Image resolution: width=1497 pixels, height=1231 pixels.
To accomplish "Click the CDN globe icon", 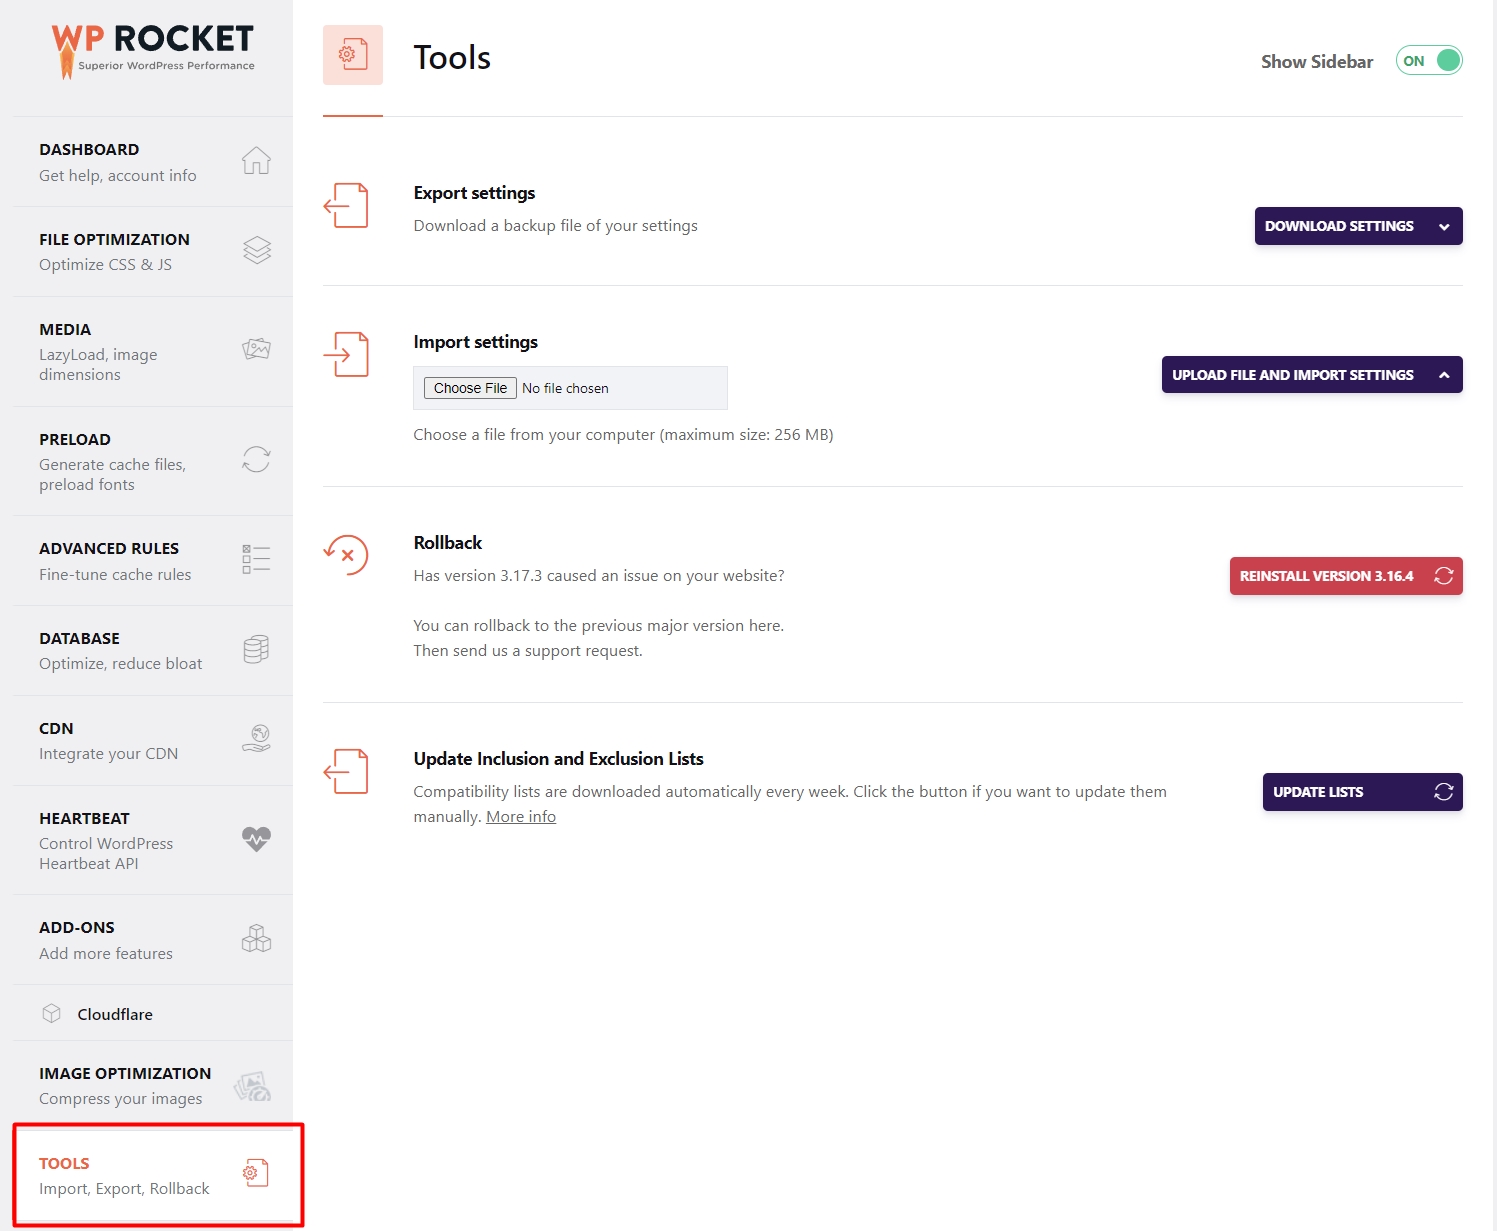I will [x=256, y=739].
